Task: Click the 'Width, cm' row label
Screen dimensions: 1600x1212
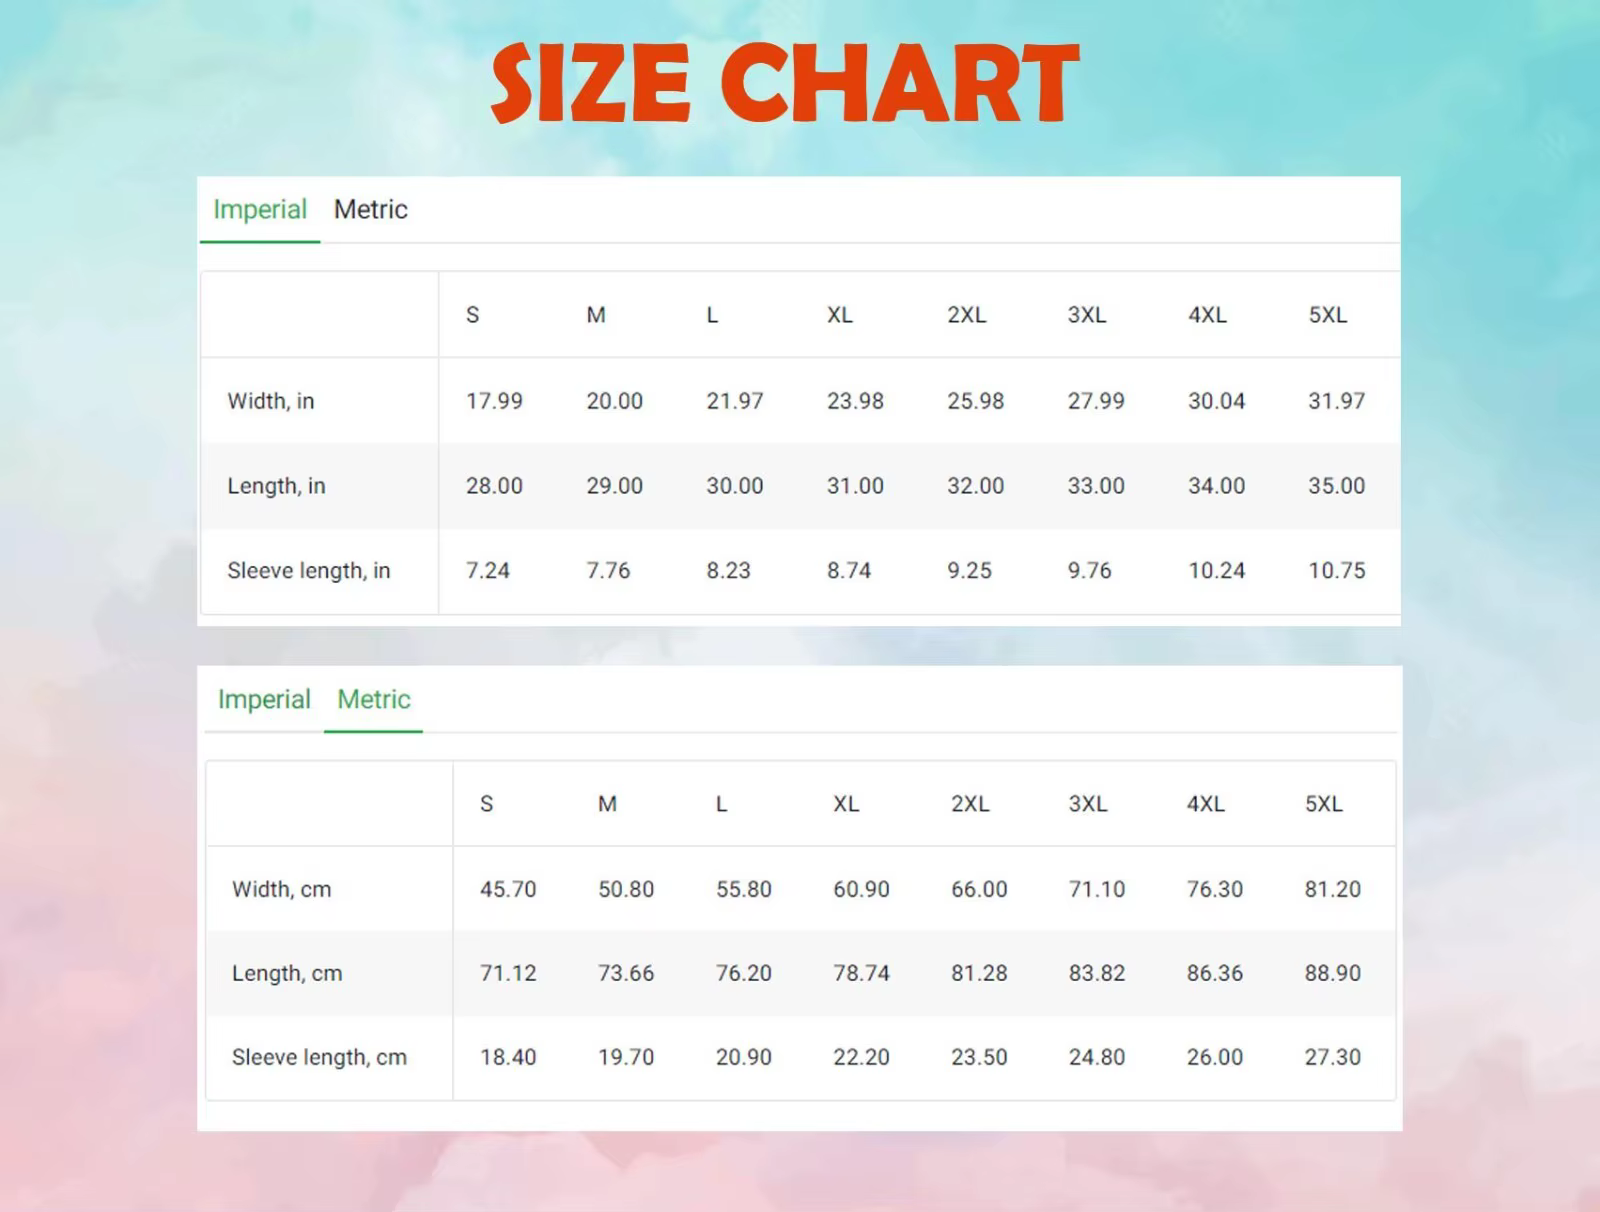Action: (x=281, y=889)
